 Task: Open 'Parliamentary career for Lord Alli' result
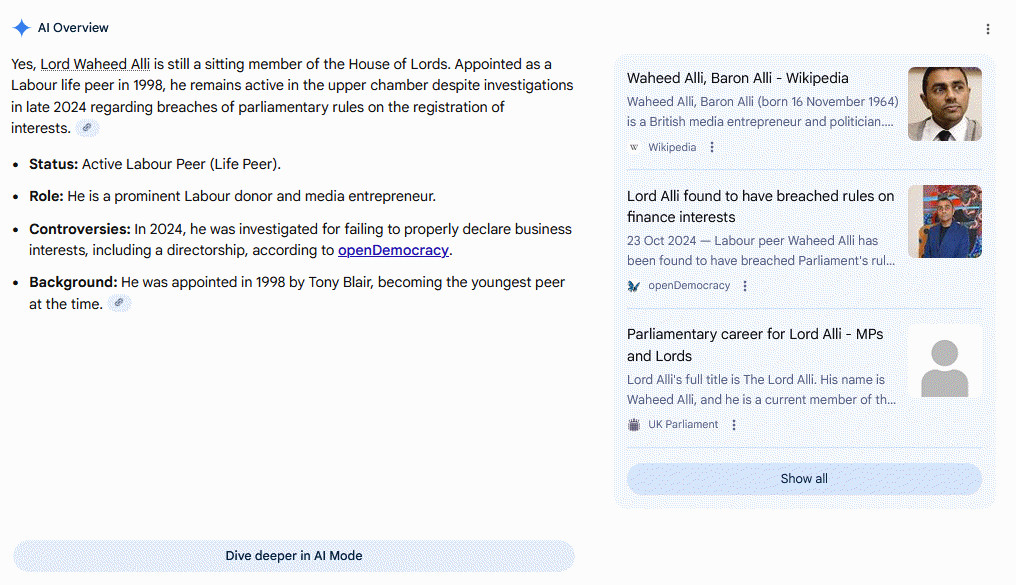click(x=755, y=345)
